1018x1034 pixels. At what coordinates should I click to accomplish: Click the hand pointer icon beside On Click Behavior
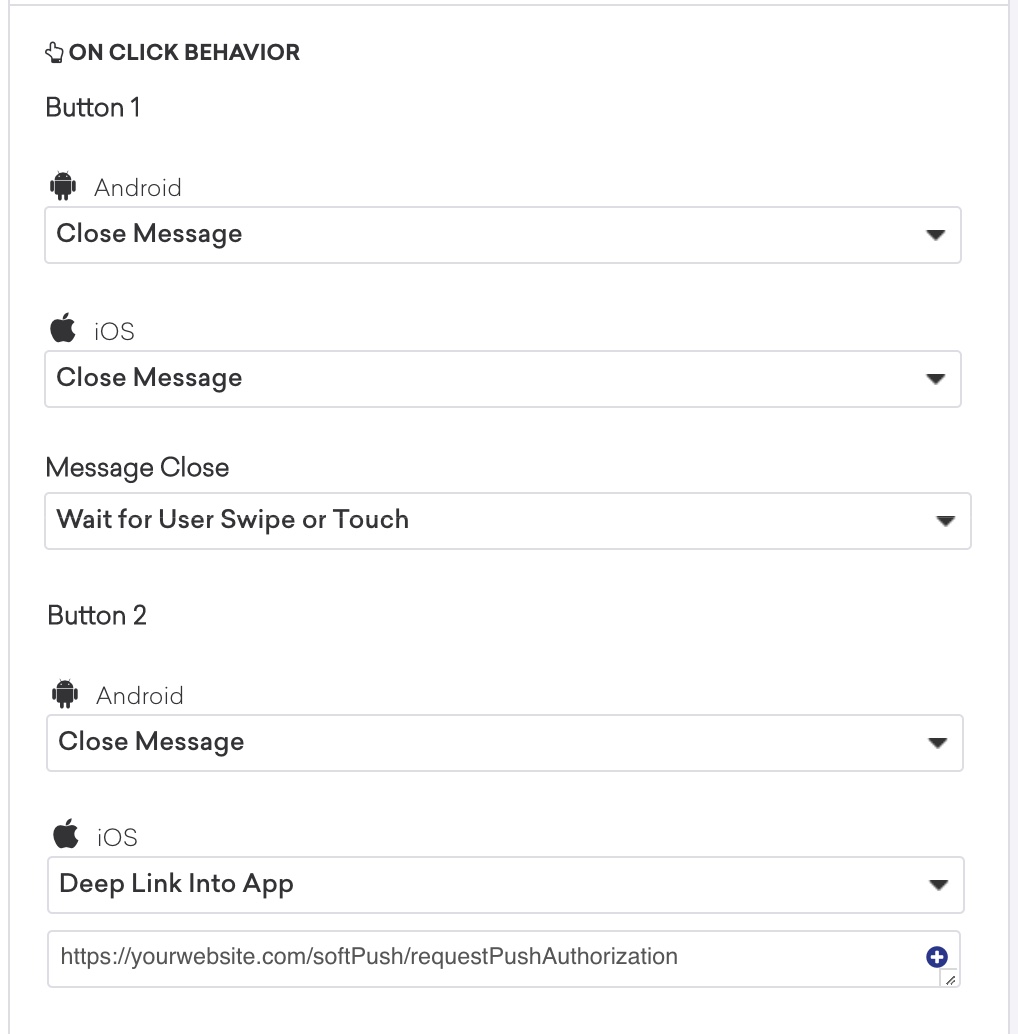coord(54,52)
